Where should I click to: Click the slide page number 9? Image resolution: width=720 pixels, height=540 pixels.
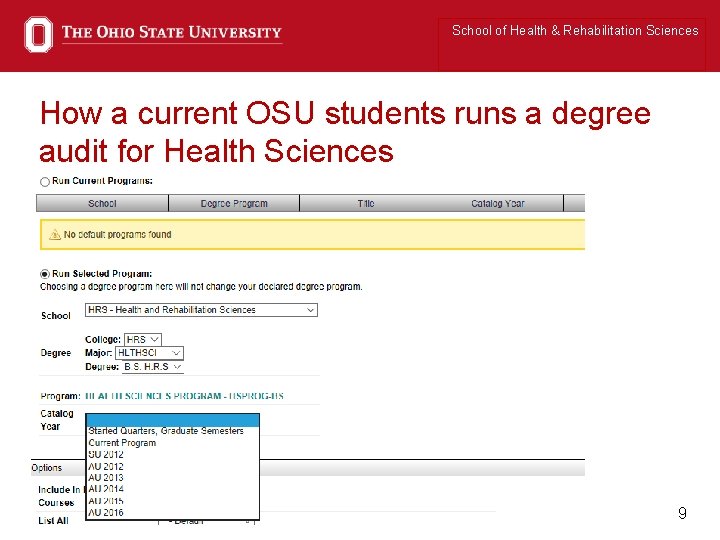pos(682,512)
